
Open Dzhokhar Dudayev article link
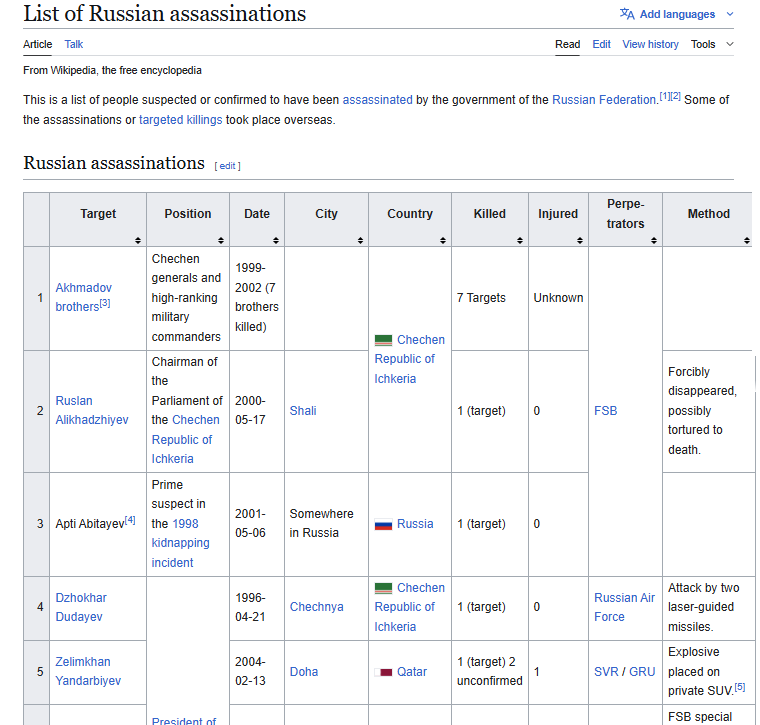(81, 607)
